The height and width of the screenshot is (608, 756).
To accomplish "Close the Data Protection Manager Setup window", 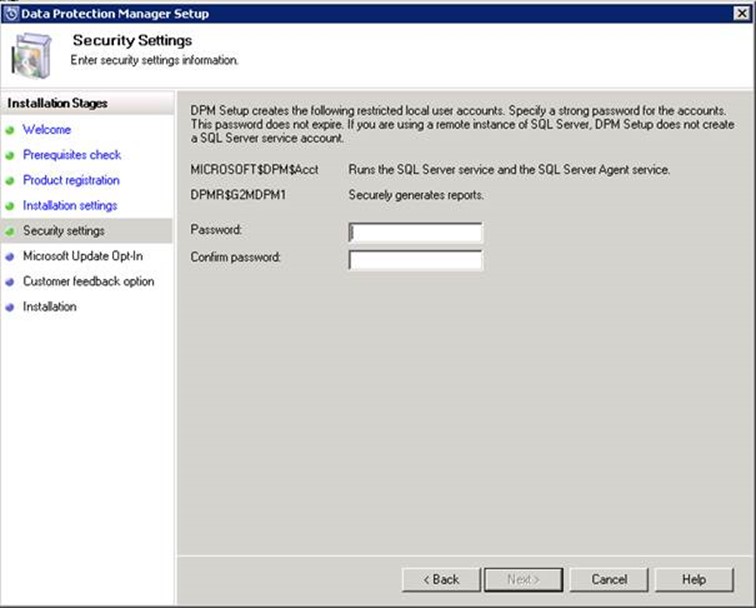I will click(742, 14).
